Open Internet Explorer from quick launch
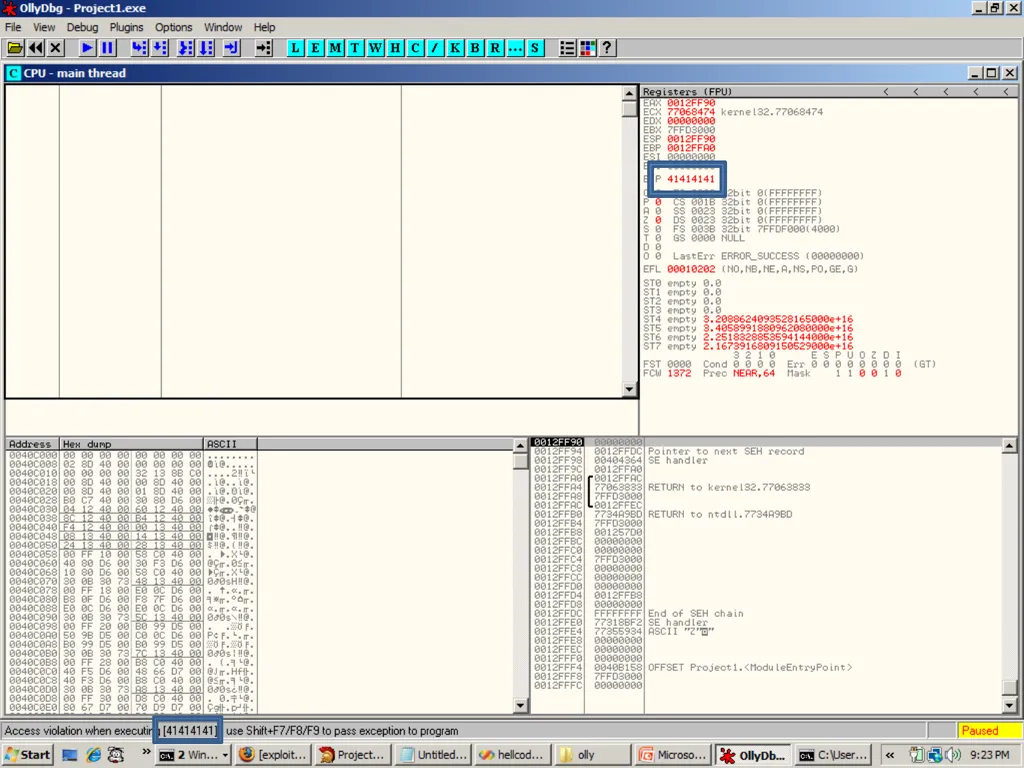Screen dimensions: 1024x768 (x=93, y=755)
